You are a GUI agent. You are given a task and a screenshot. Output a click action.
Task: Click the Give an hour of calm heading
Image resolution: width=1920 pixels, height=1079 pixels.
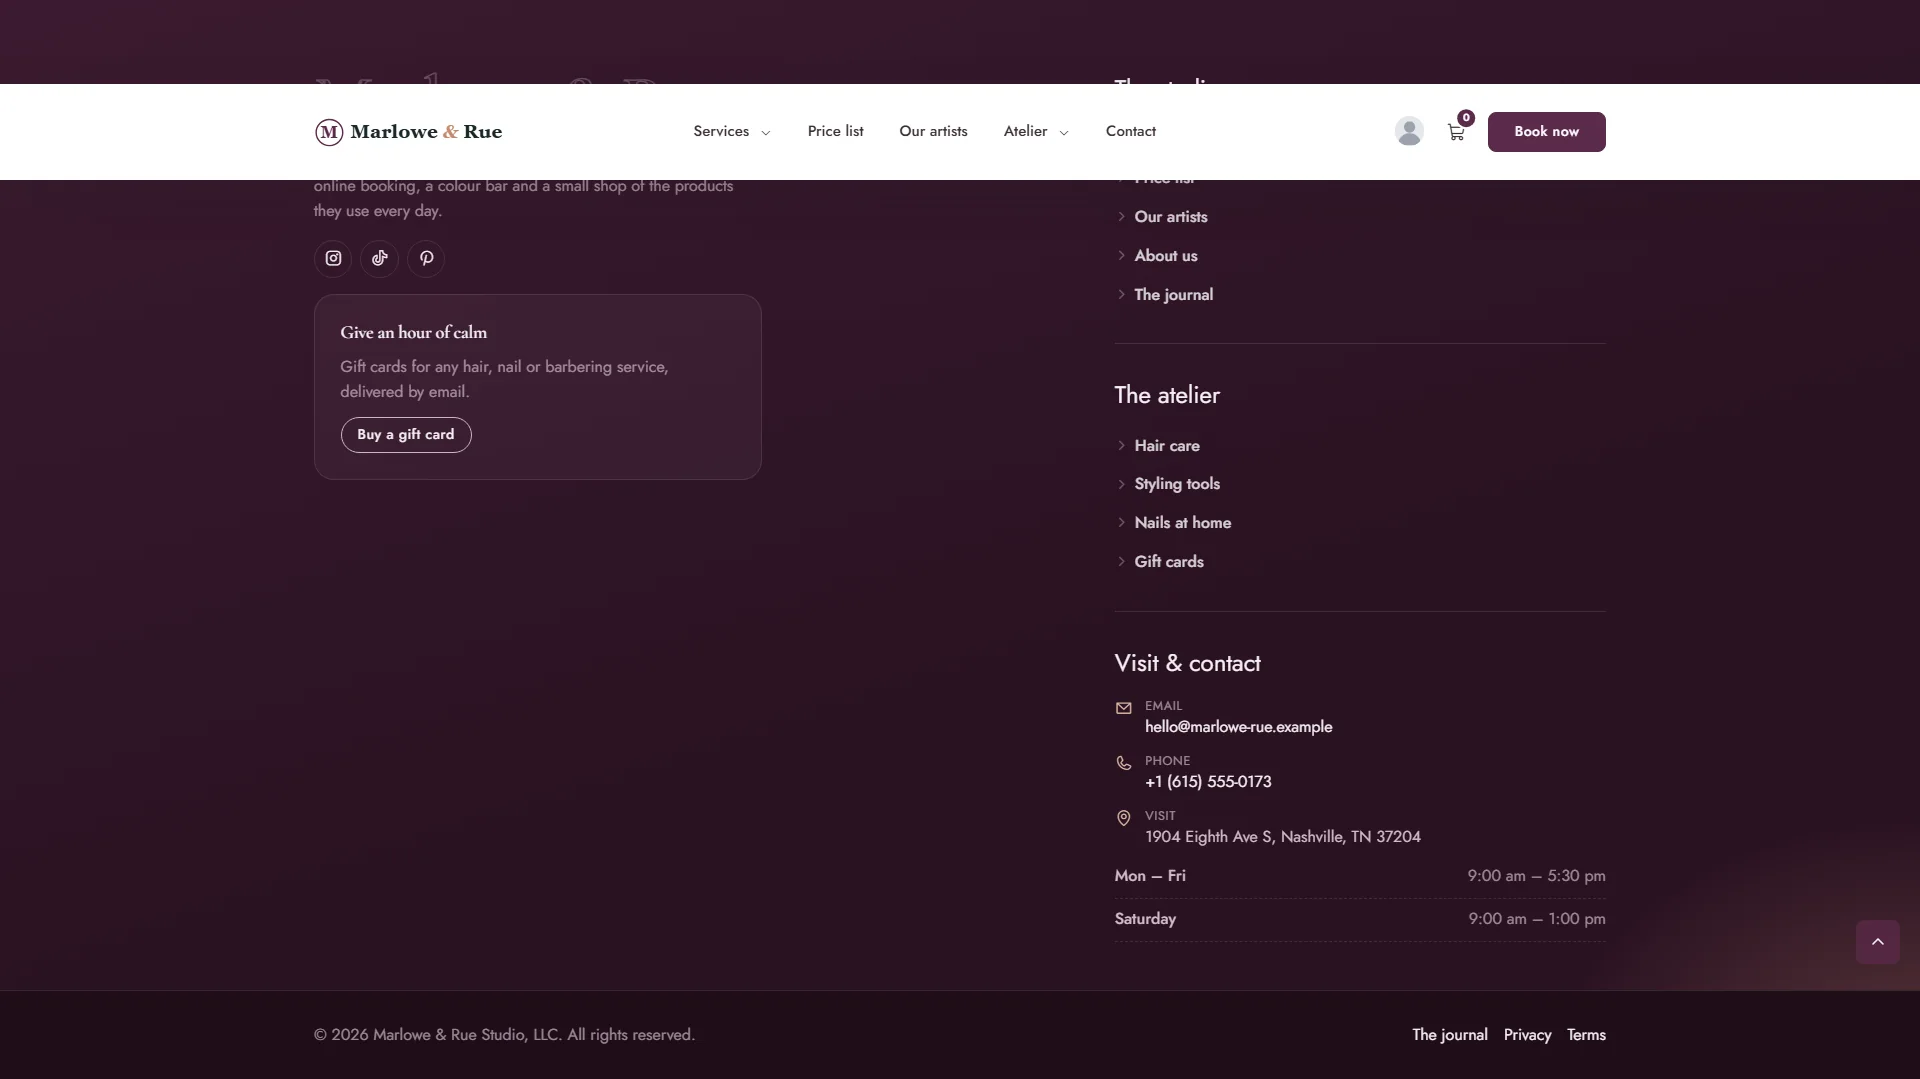tap(413, 333)
